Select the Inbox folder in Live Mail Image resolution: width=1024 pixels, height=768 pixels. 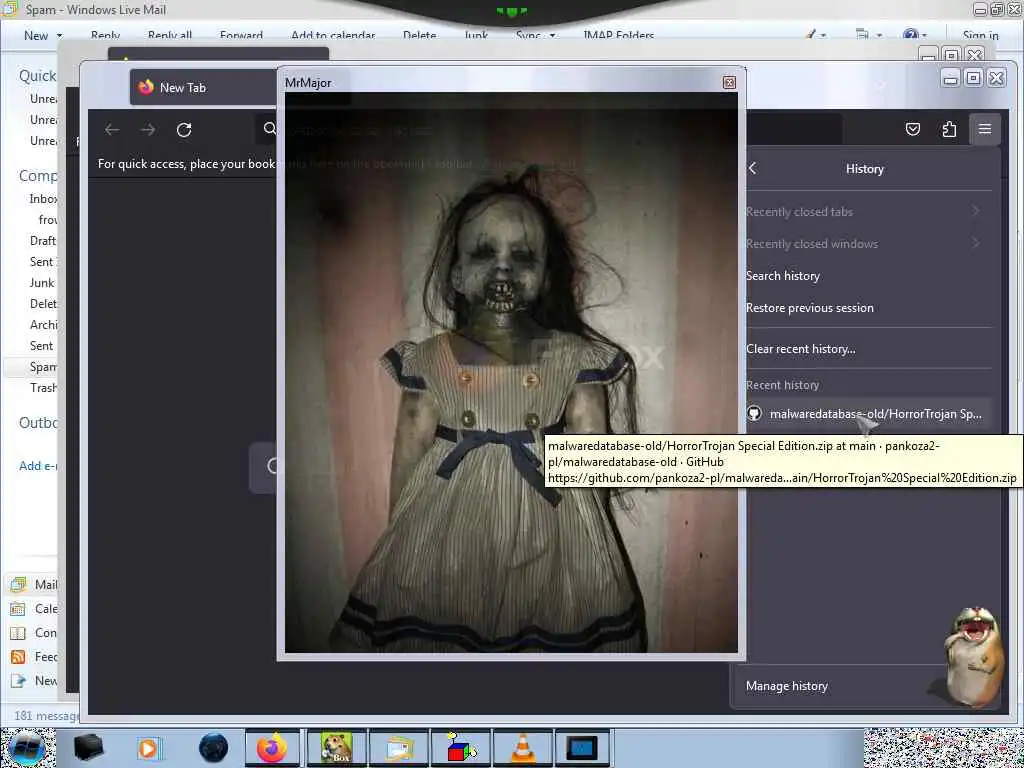click(x=43, y=199)
